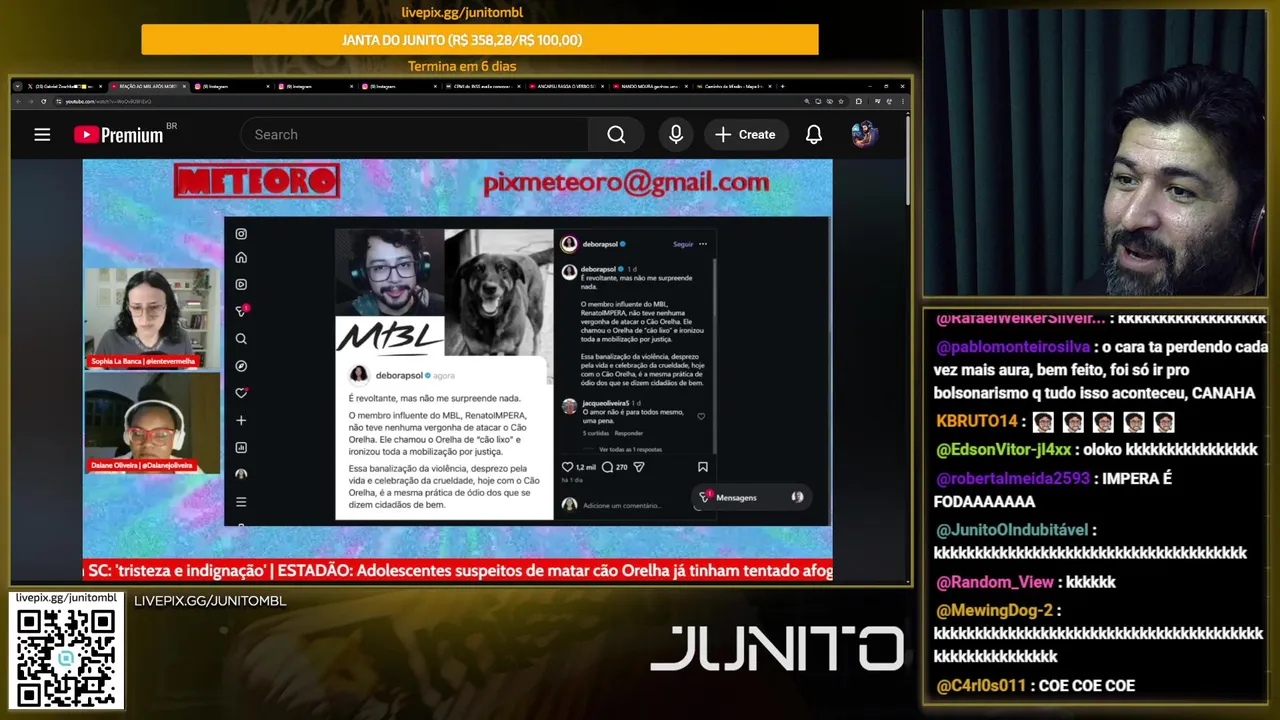Click @robertalmeida2593 chat username
Viewport: 1280px width, 720px height.
point(1013,478)
